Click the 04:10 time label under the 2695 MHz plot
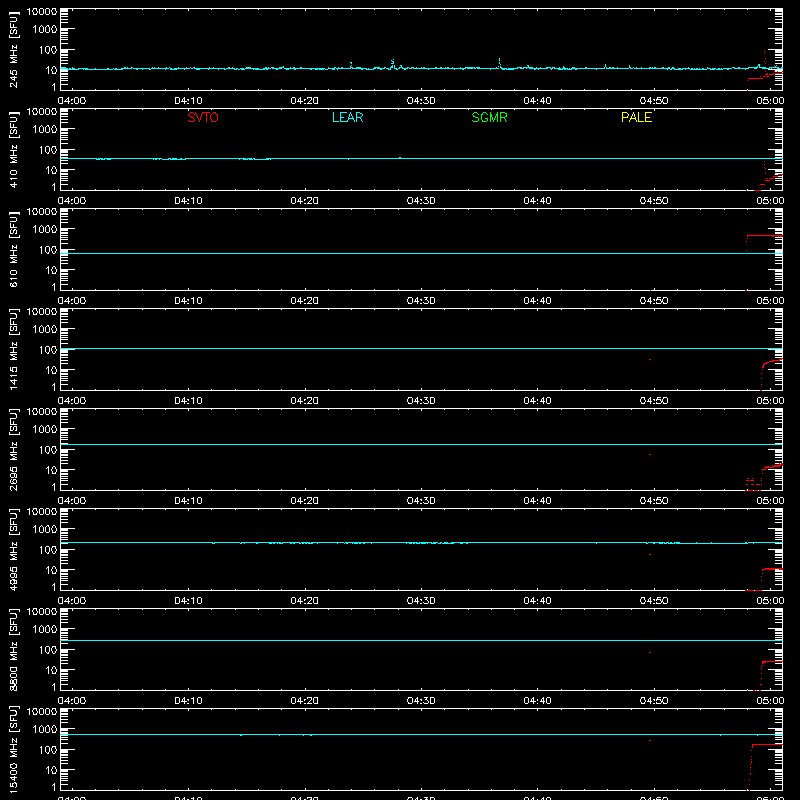The height and width of the screenshot is (800, 800). pyautogui.click(x=188, y=501)
